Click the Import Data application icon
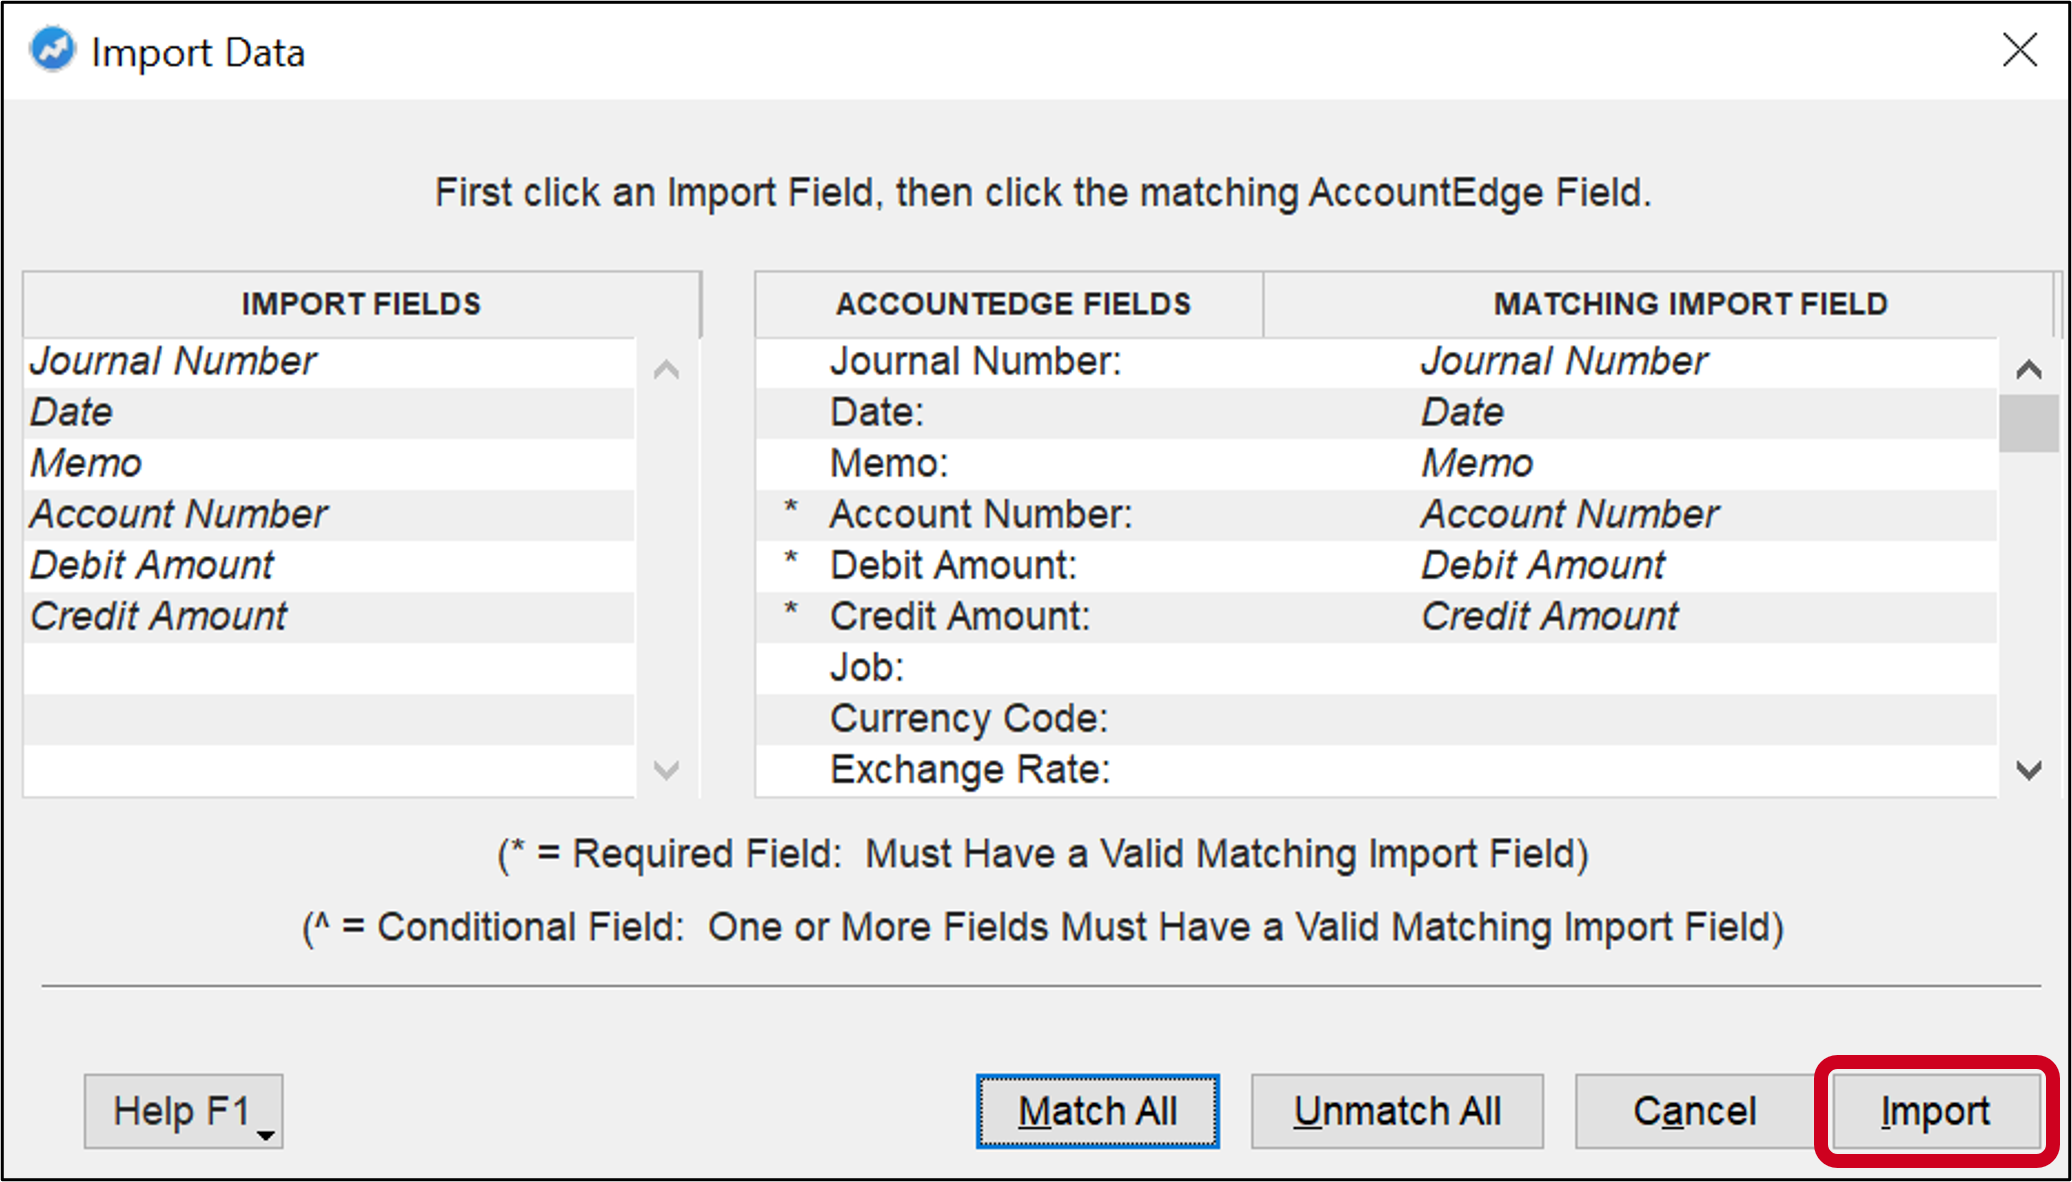Screen dimensions: 2072x1182 52,48
